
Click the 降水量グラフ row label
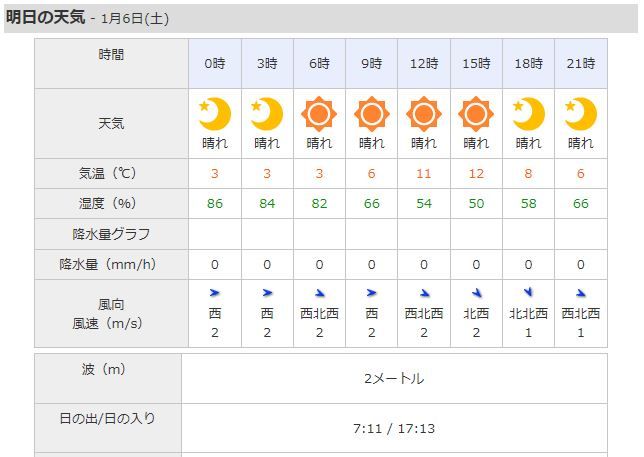coord(111,234)
